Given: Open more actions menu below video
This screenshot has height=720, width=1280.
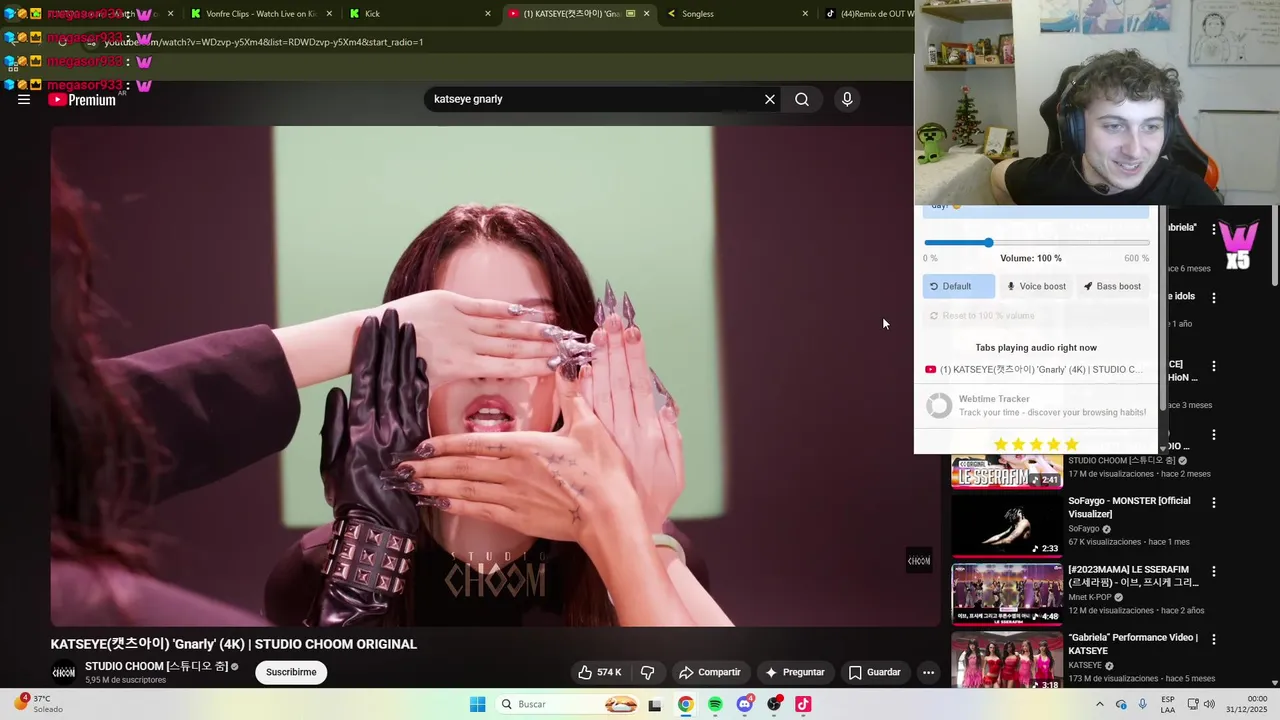Looking at the screenshot, I should (x=928, y=672).
